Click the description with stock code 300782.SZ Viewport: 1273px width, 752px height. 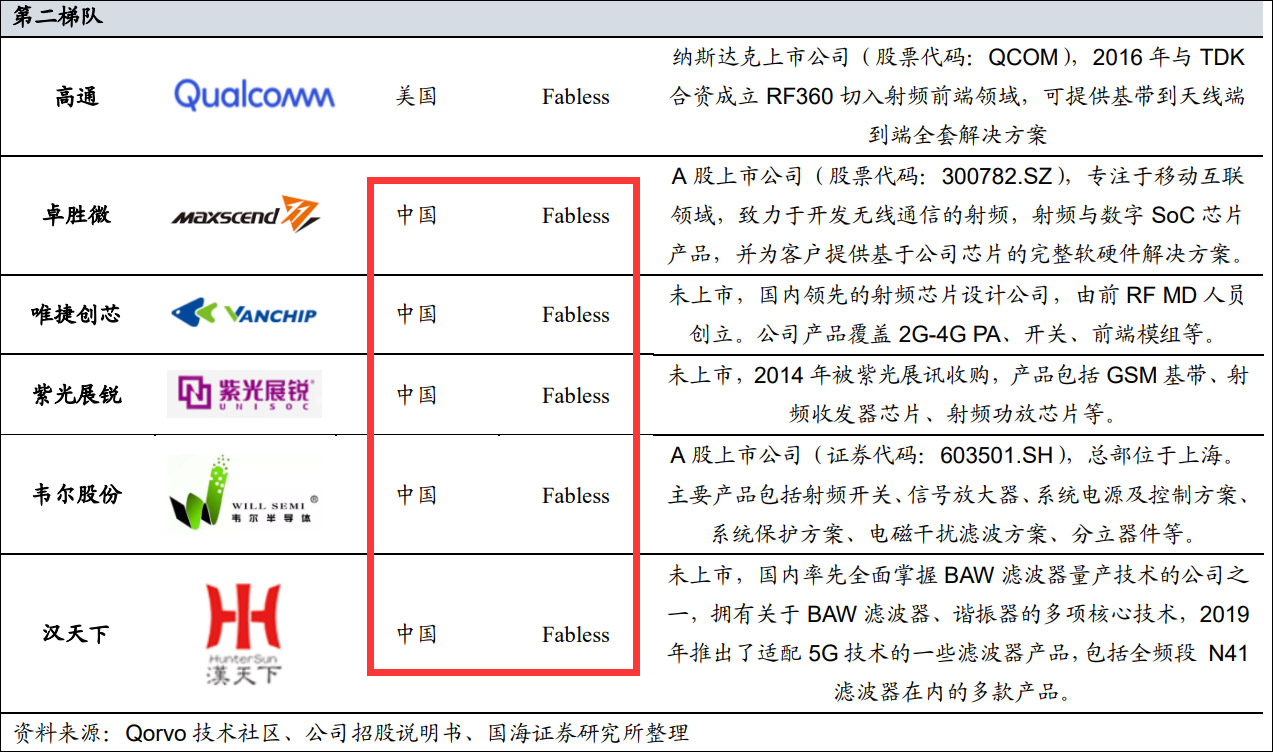click(x=957, y=215)
